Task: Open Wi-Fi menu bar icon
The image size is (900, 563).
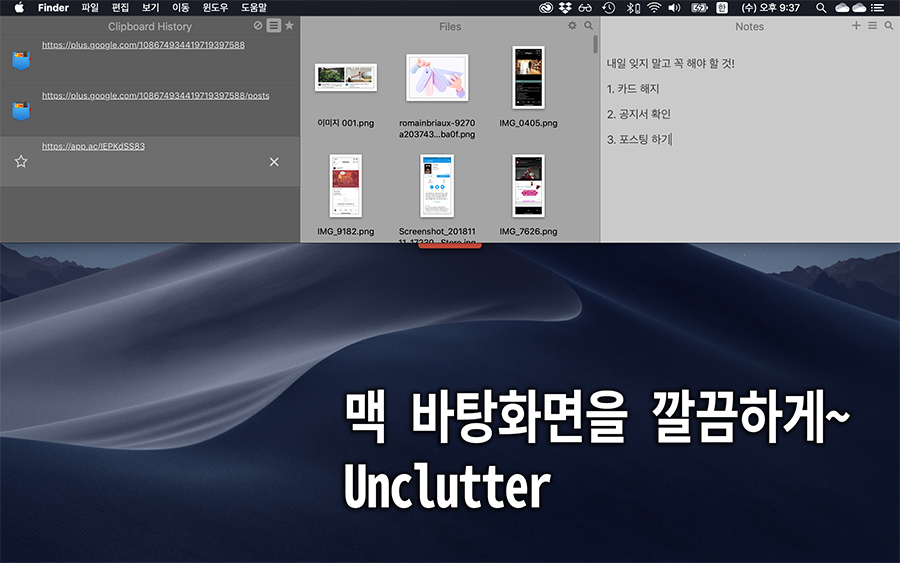Action: pos(654,7)
